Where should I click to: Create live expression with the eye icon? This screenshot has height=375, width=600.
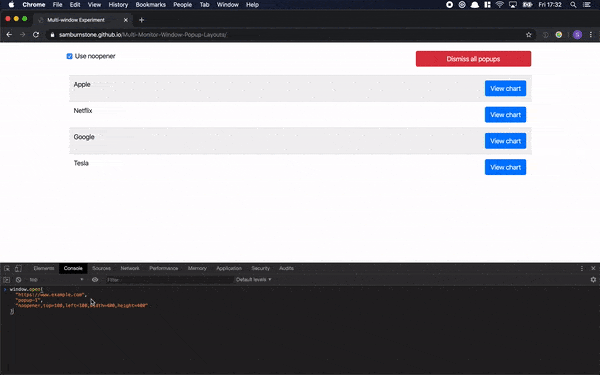point(95,280)
